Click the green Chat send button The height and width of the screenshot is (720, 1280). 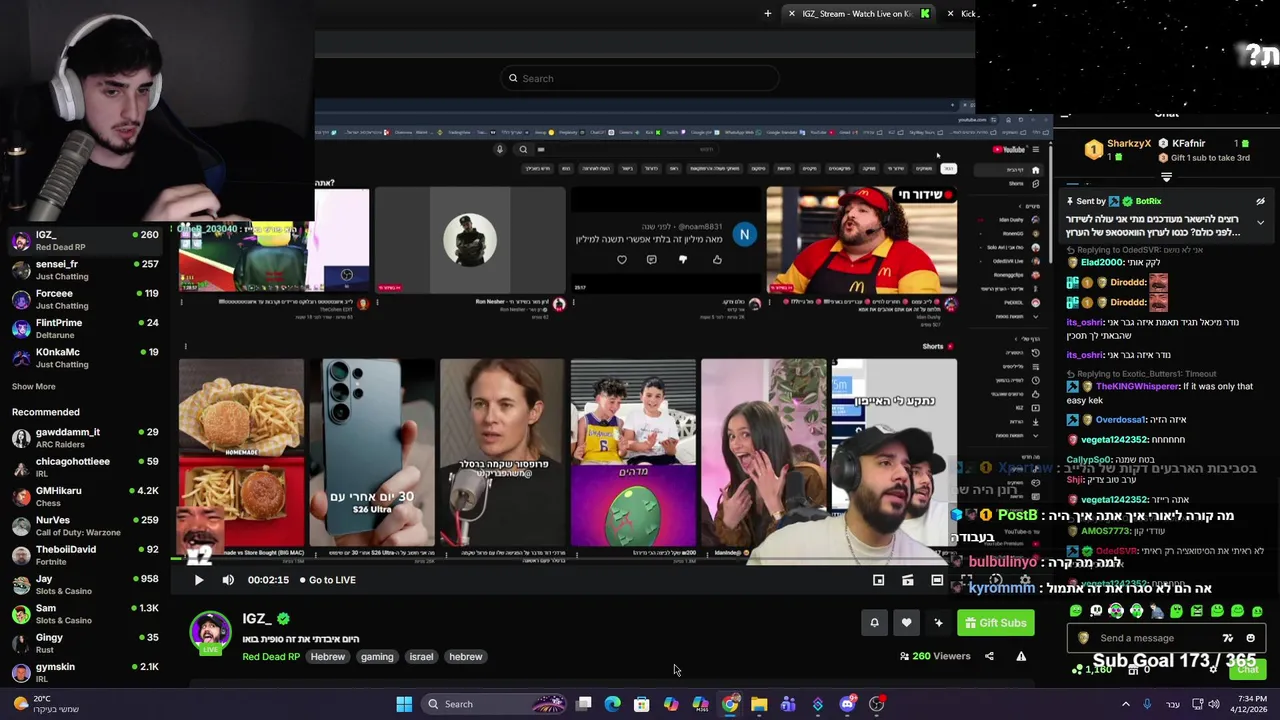click(x=1248, y=669)
